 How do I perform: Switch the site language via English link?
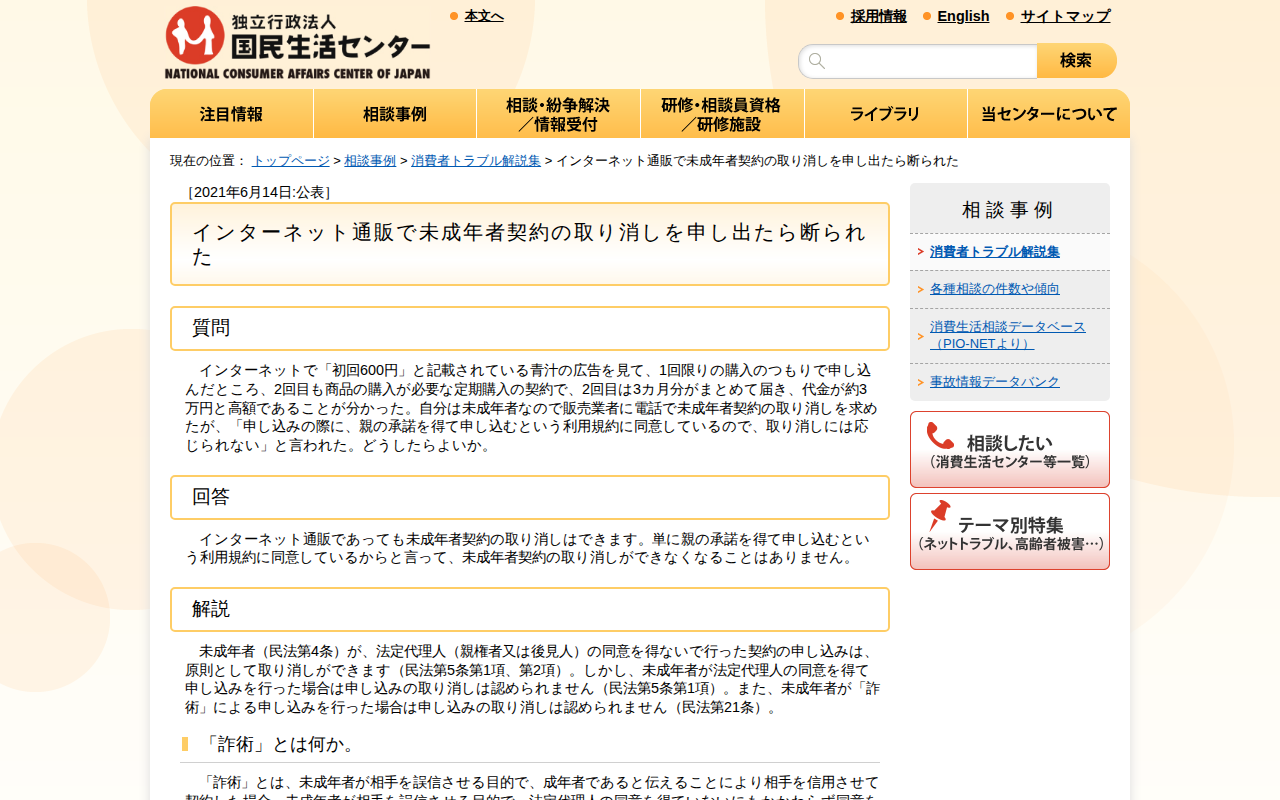pos(963,16)
